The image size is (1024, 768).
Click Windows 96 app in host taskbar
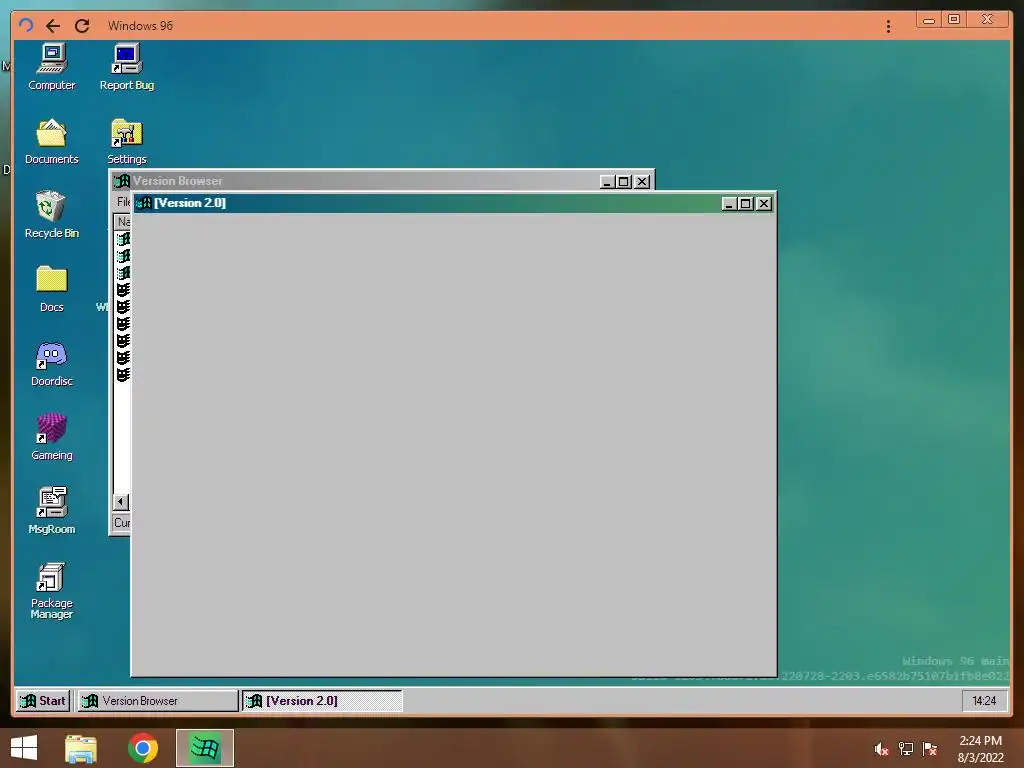pos(205,748)
